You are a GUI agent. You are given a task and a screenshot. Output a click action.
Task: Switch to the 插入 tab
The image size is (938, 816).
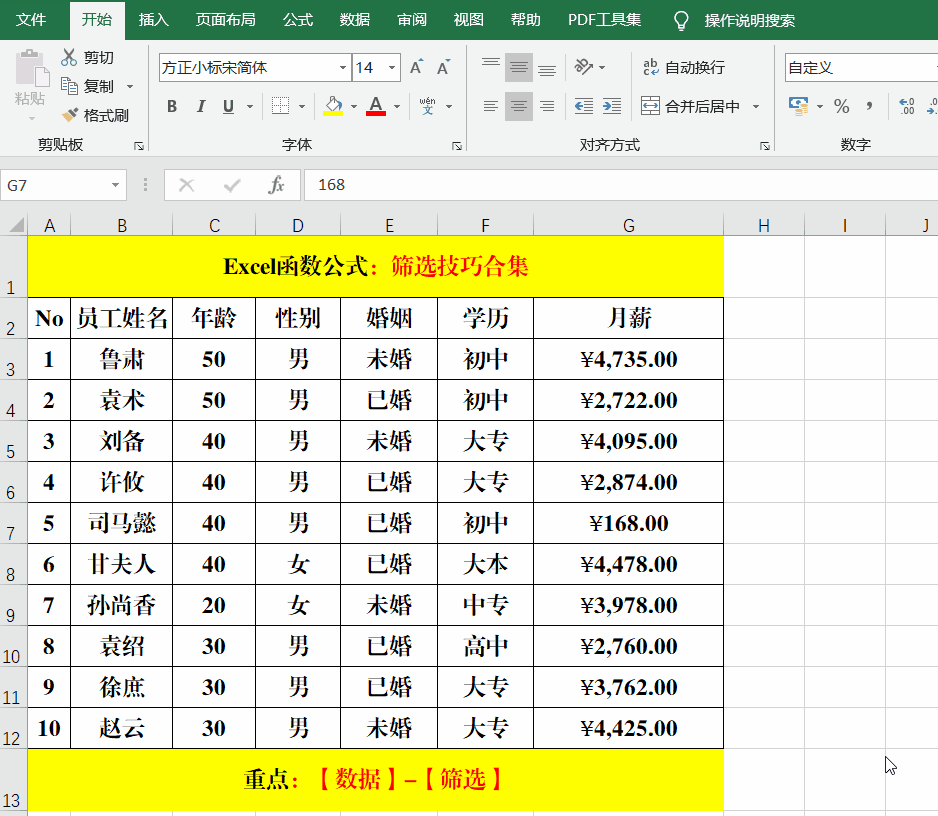[154, 20]
